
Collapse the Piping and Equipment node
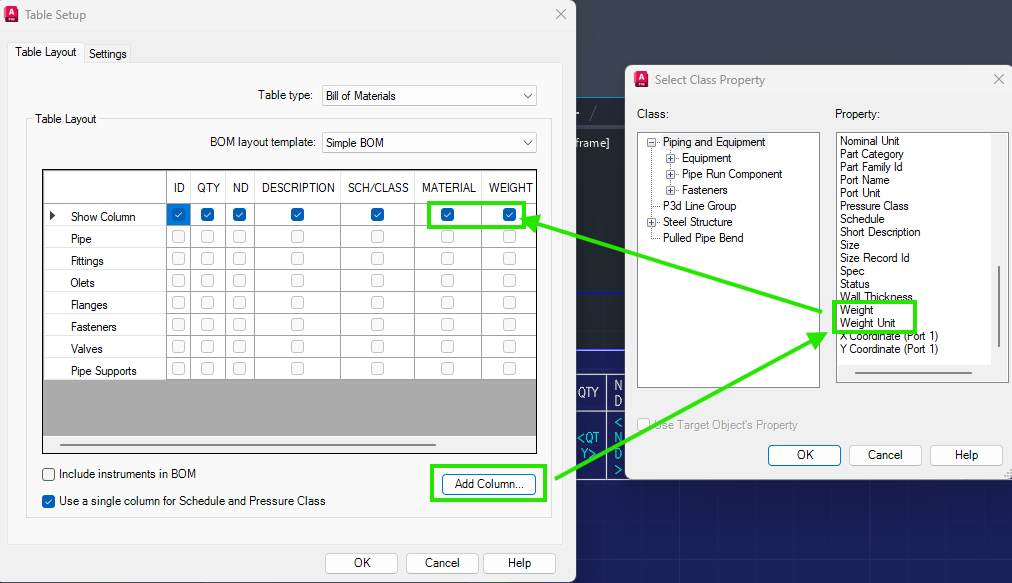click(651, 142)
